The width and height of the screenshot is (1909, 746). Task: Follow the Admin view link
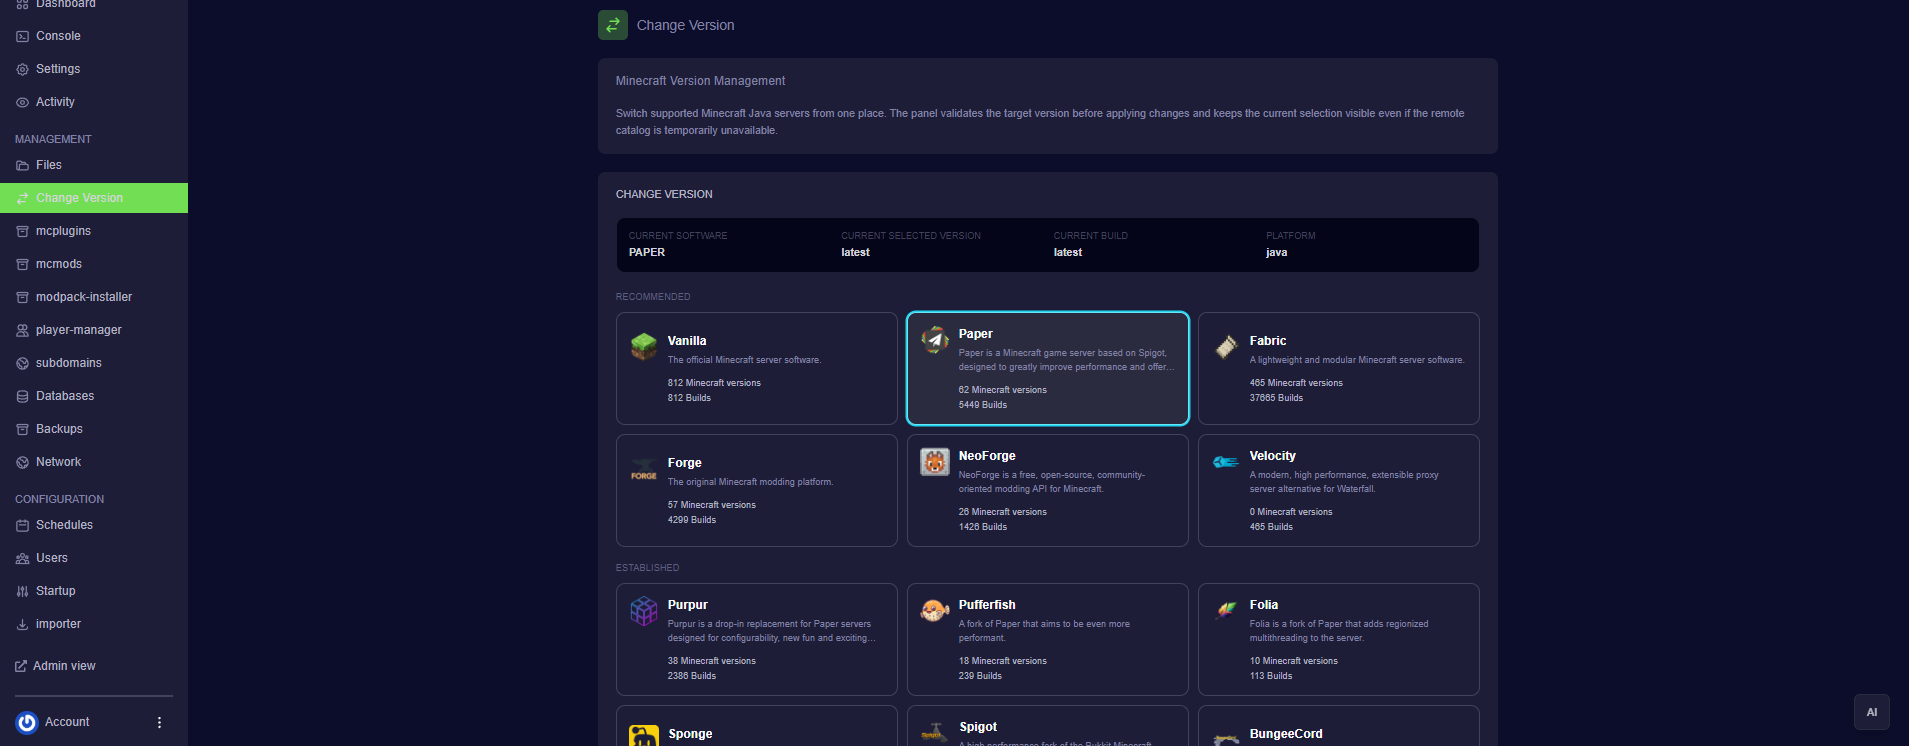(x=56, y=666)
